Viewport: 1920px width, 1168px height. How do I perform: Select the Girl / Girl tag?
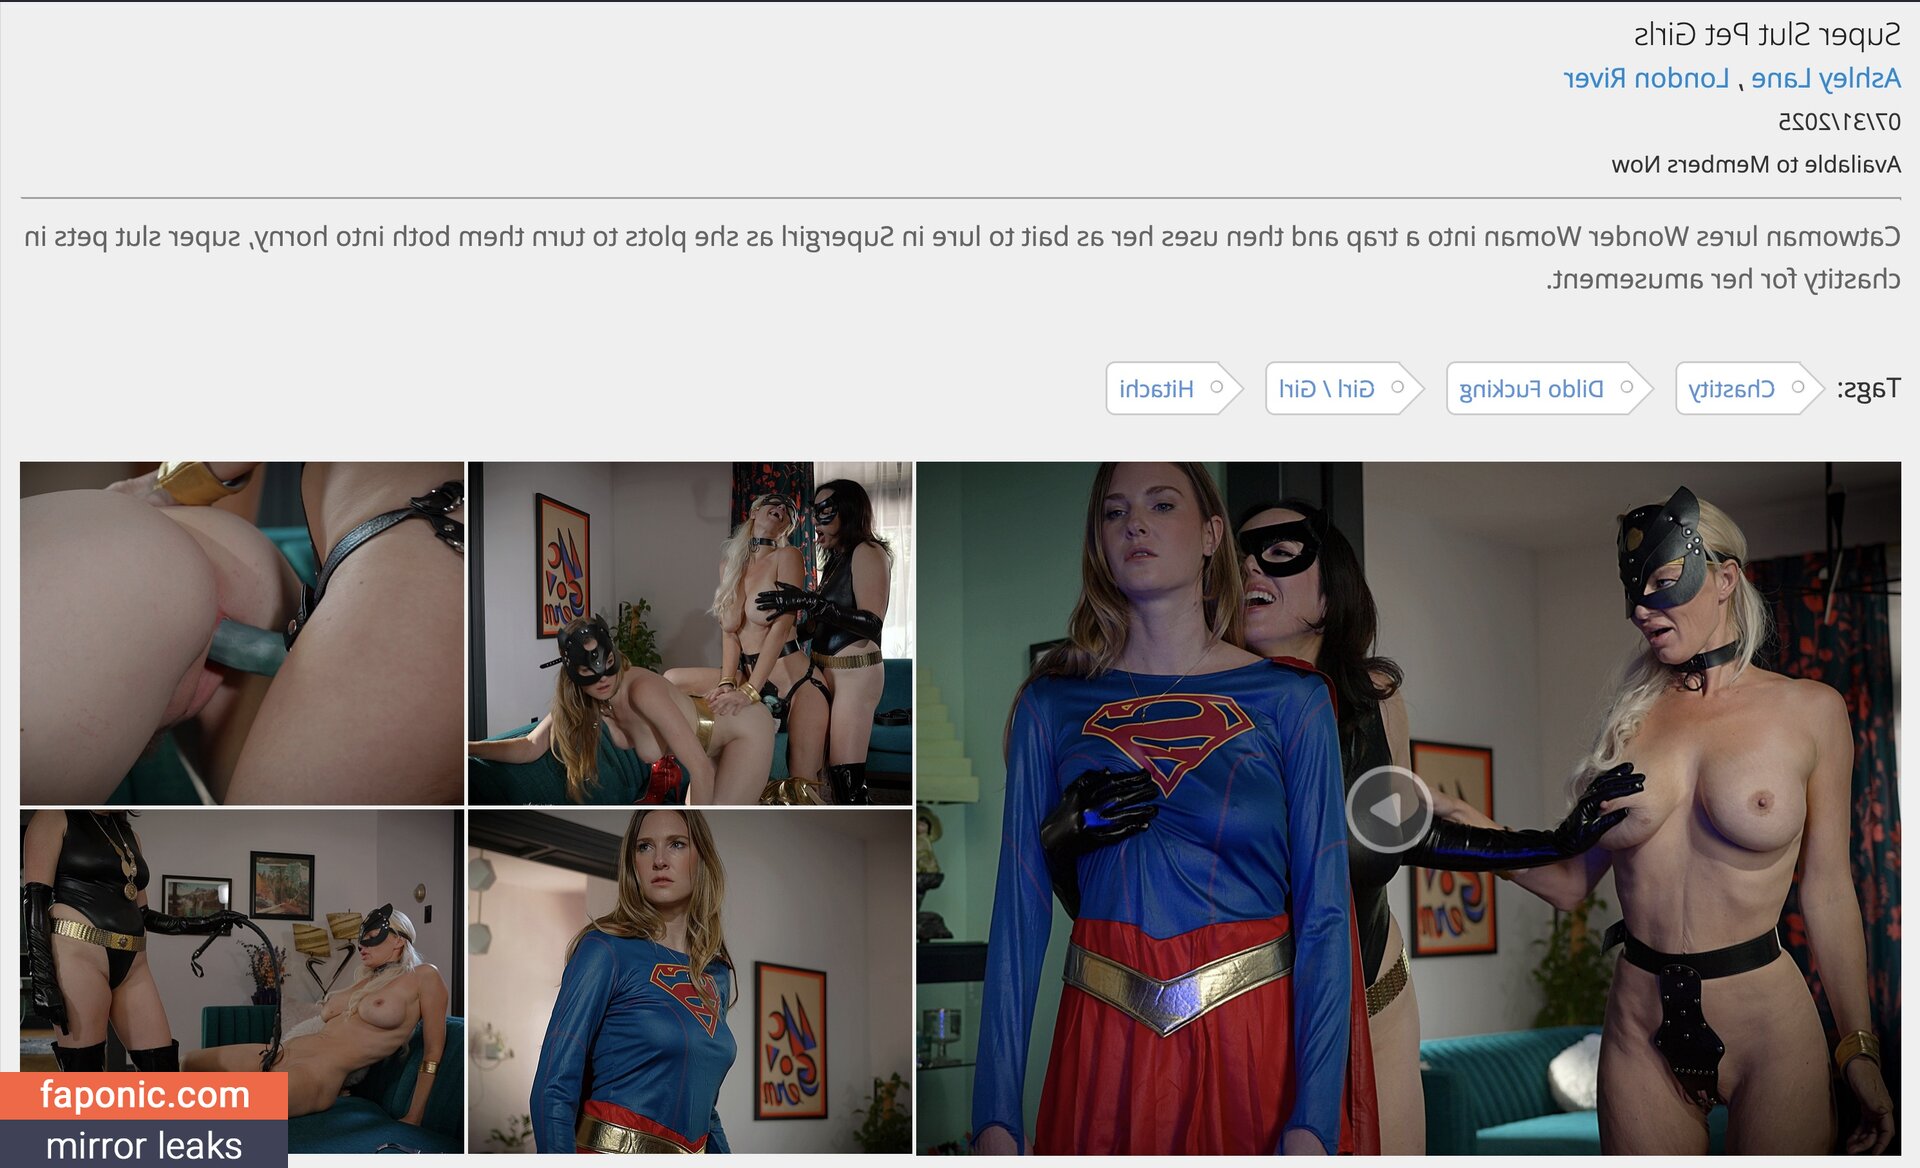coord(1326,389)
